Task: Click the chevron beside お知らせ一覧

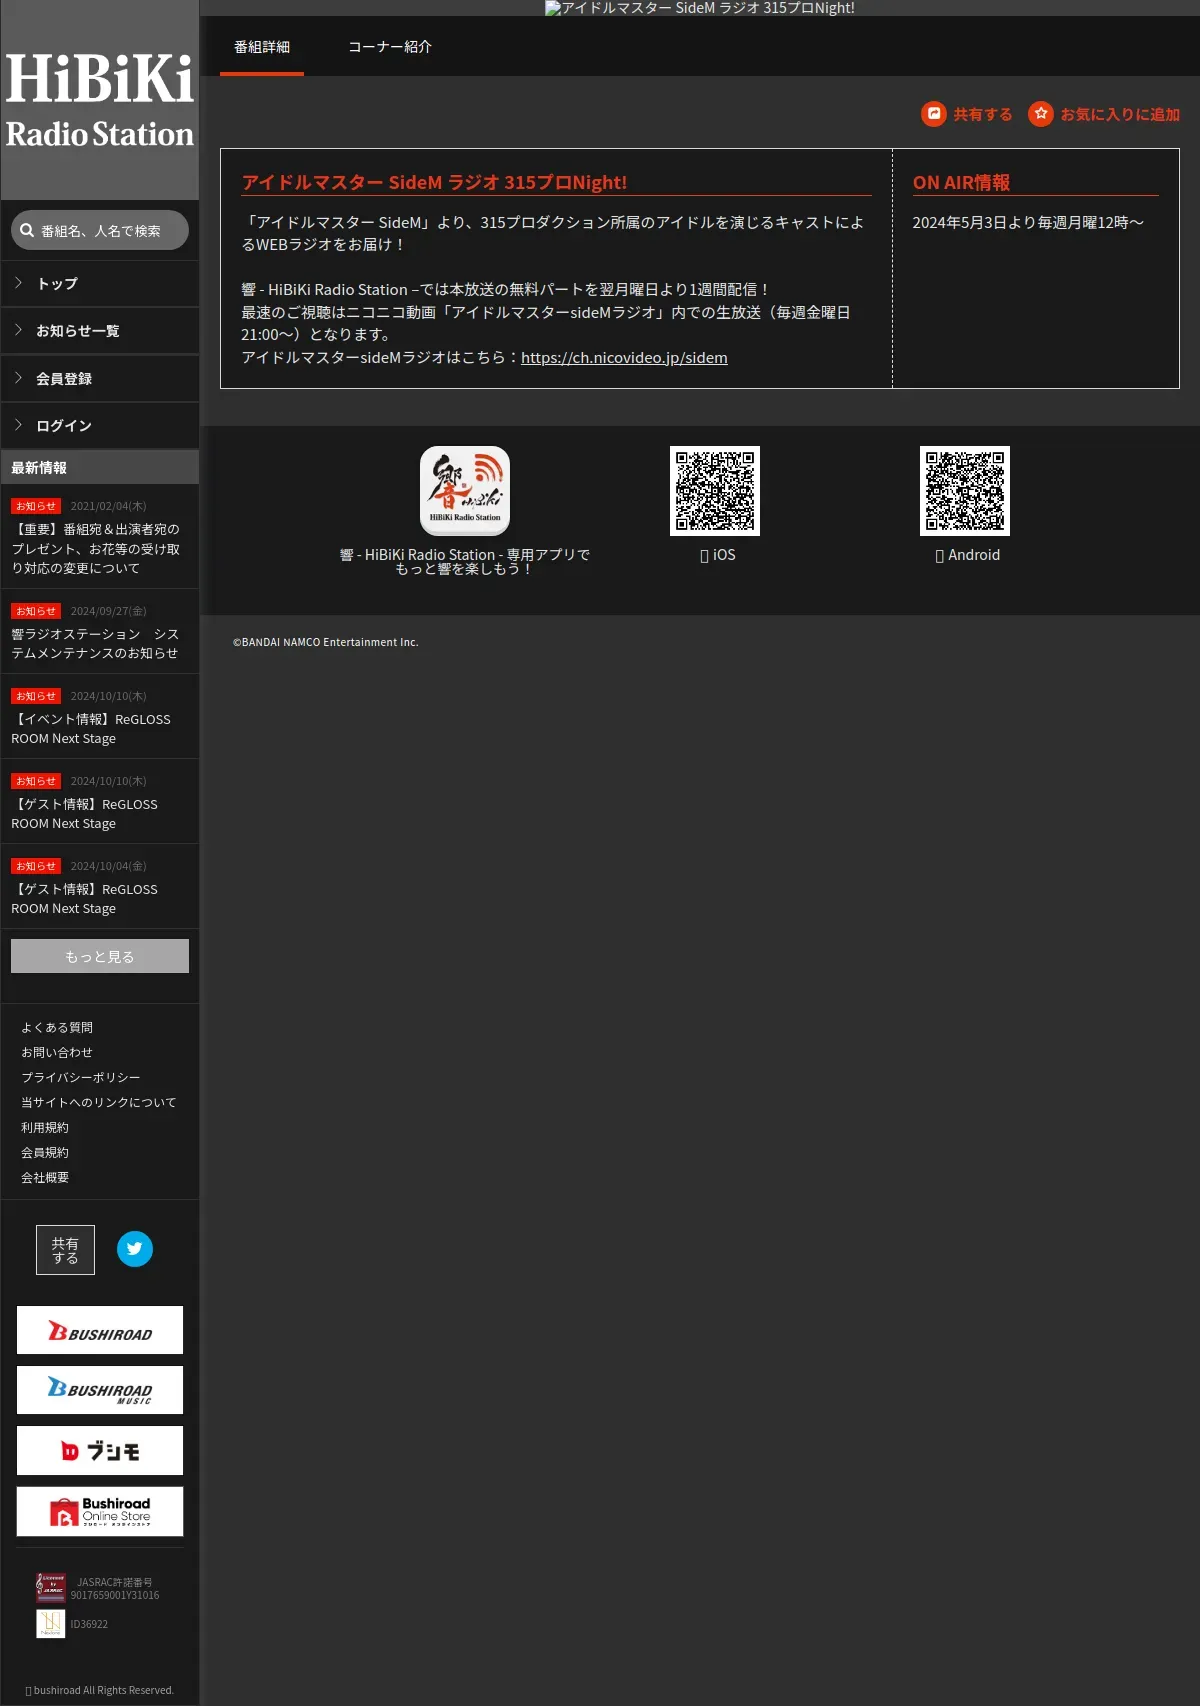Action: [x=19, y=330]
